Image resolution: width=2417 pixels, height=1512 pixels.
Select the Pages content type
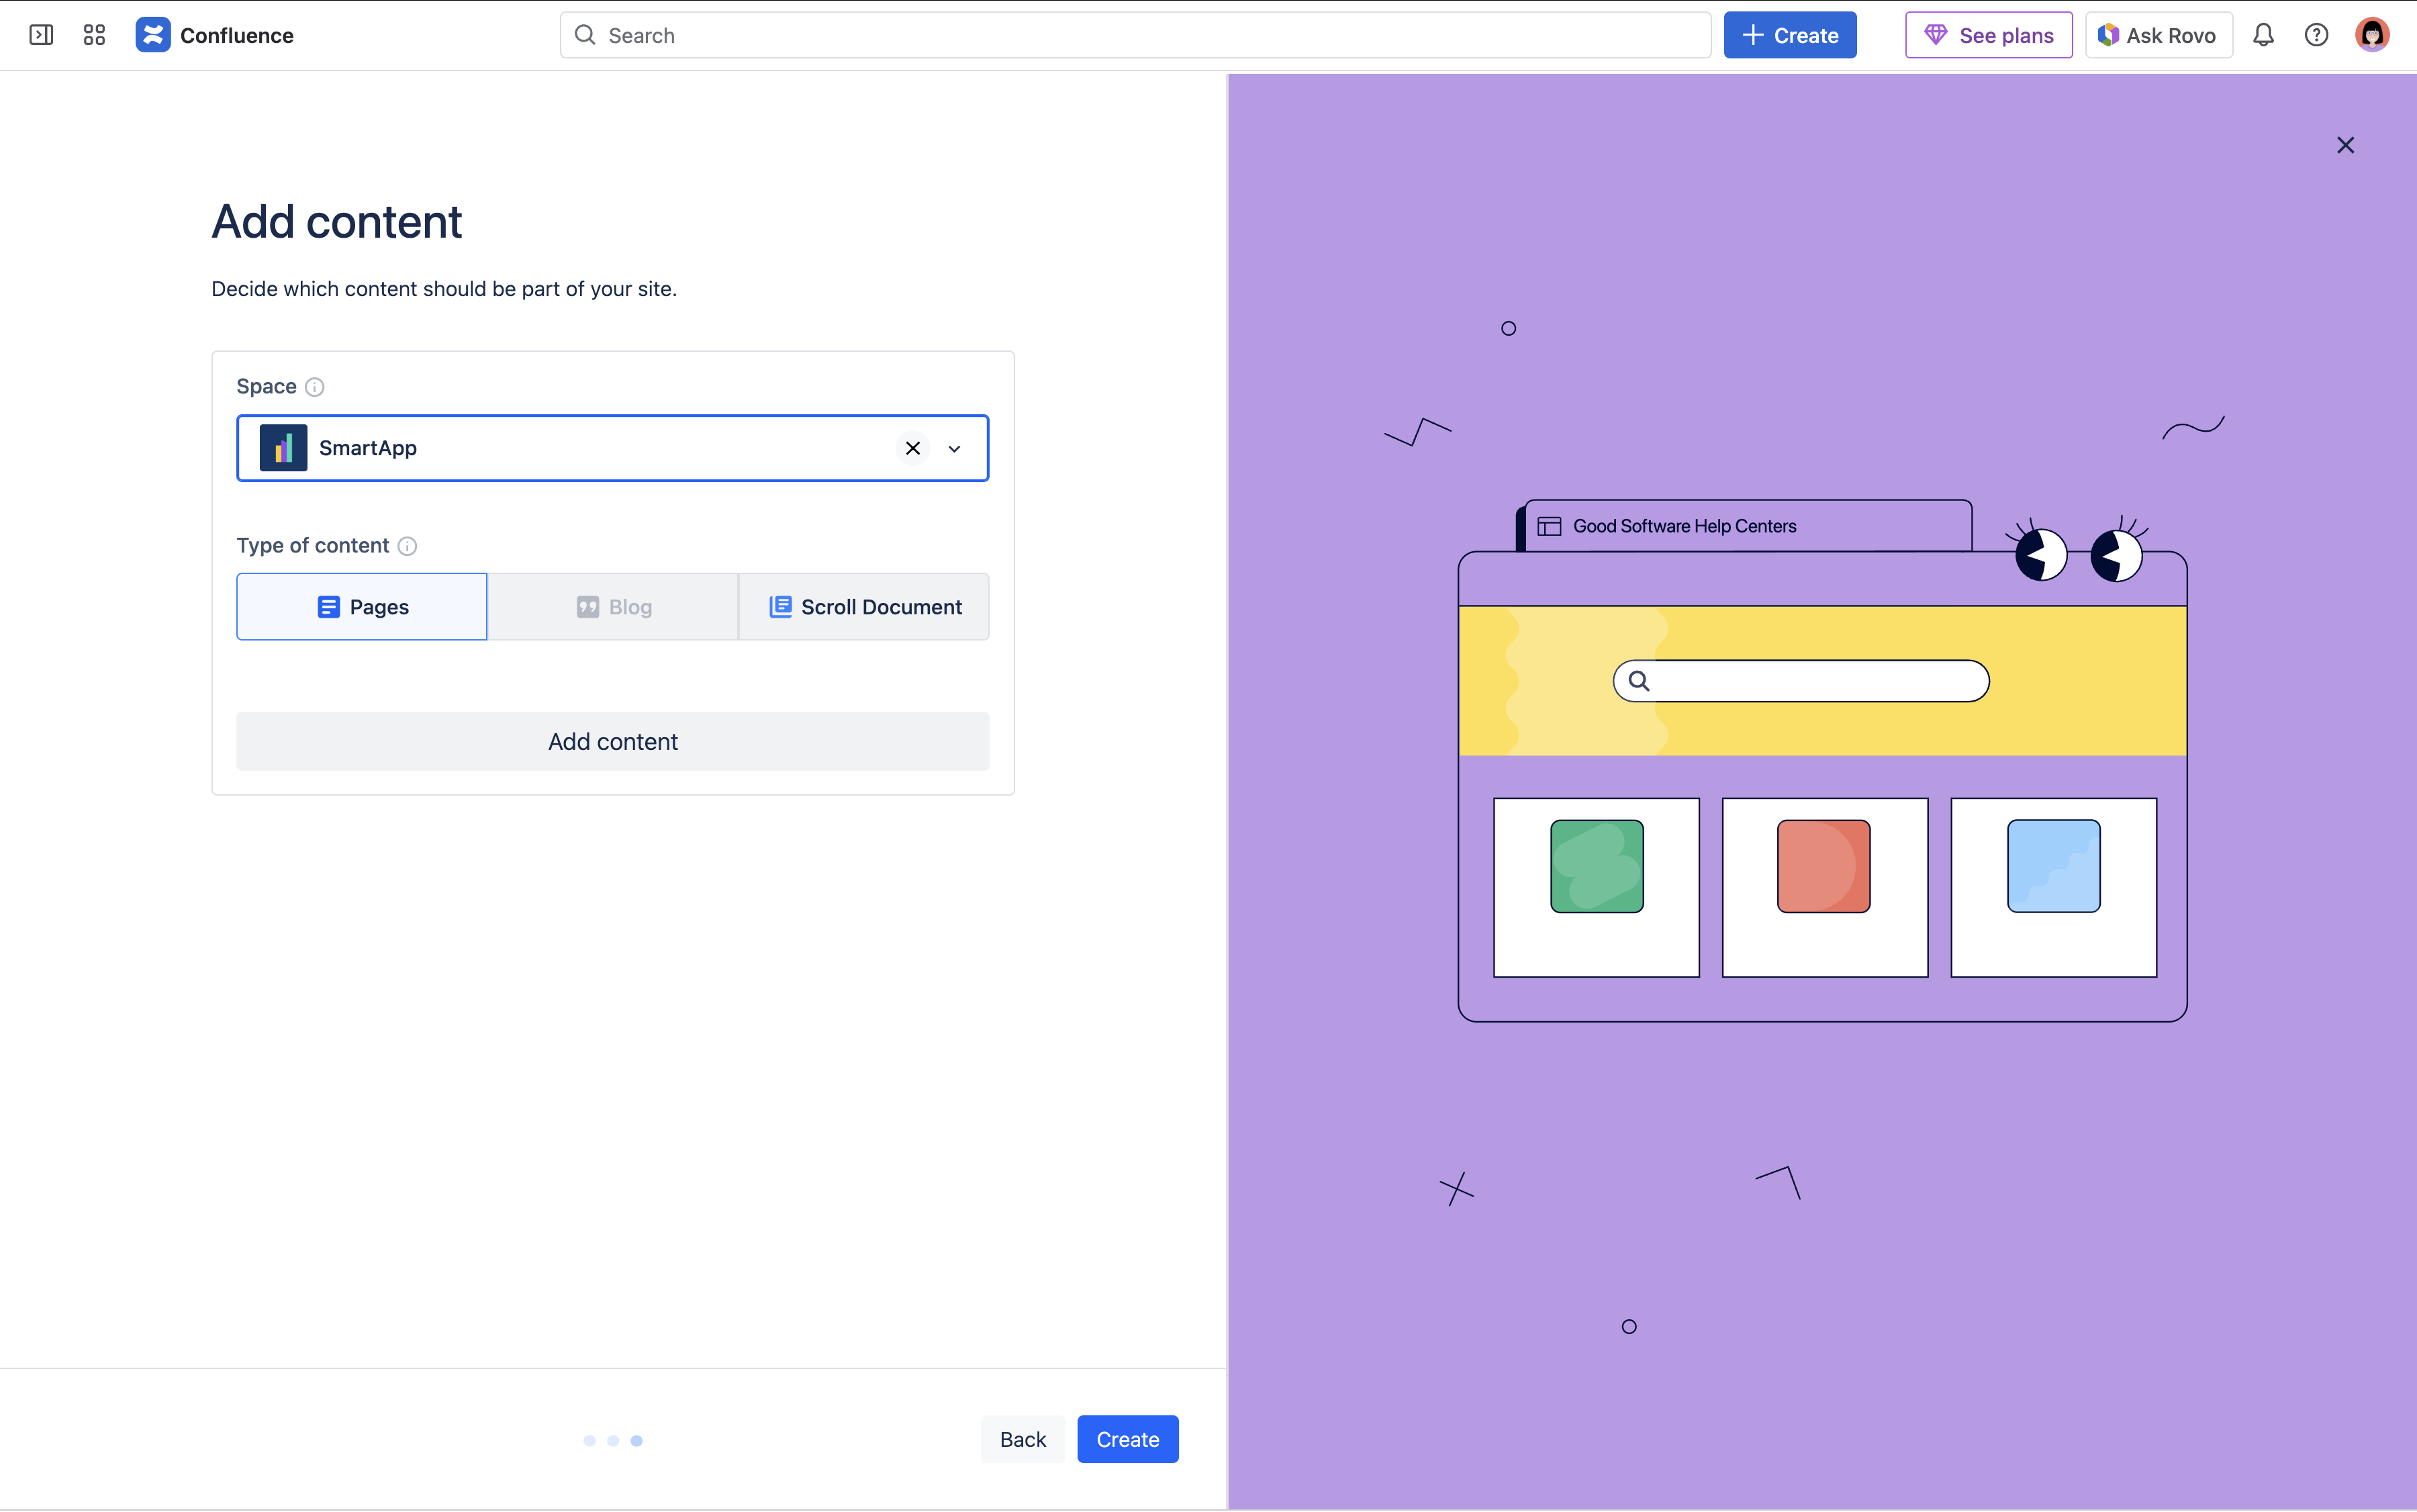click(x=362, y=607)
